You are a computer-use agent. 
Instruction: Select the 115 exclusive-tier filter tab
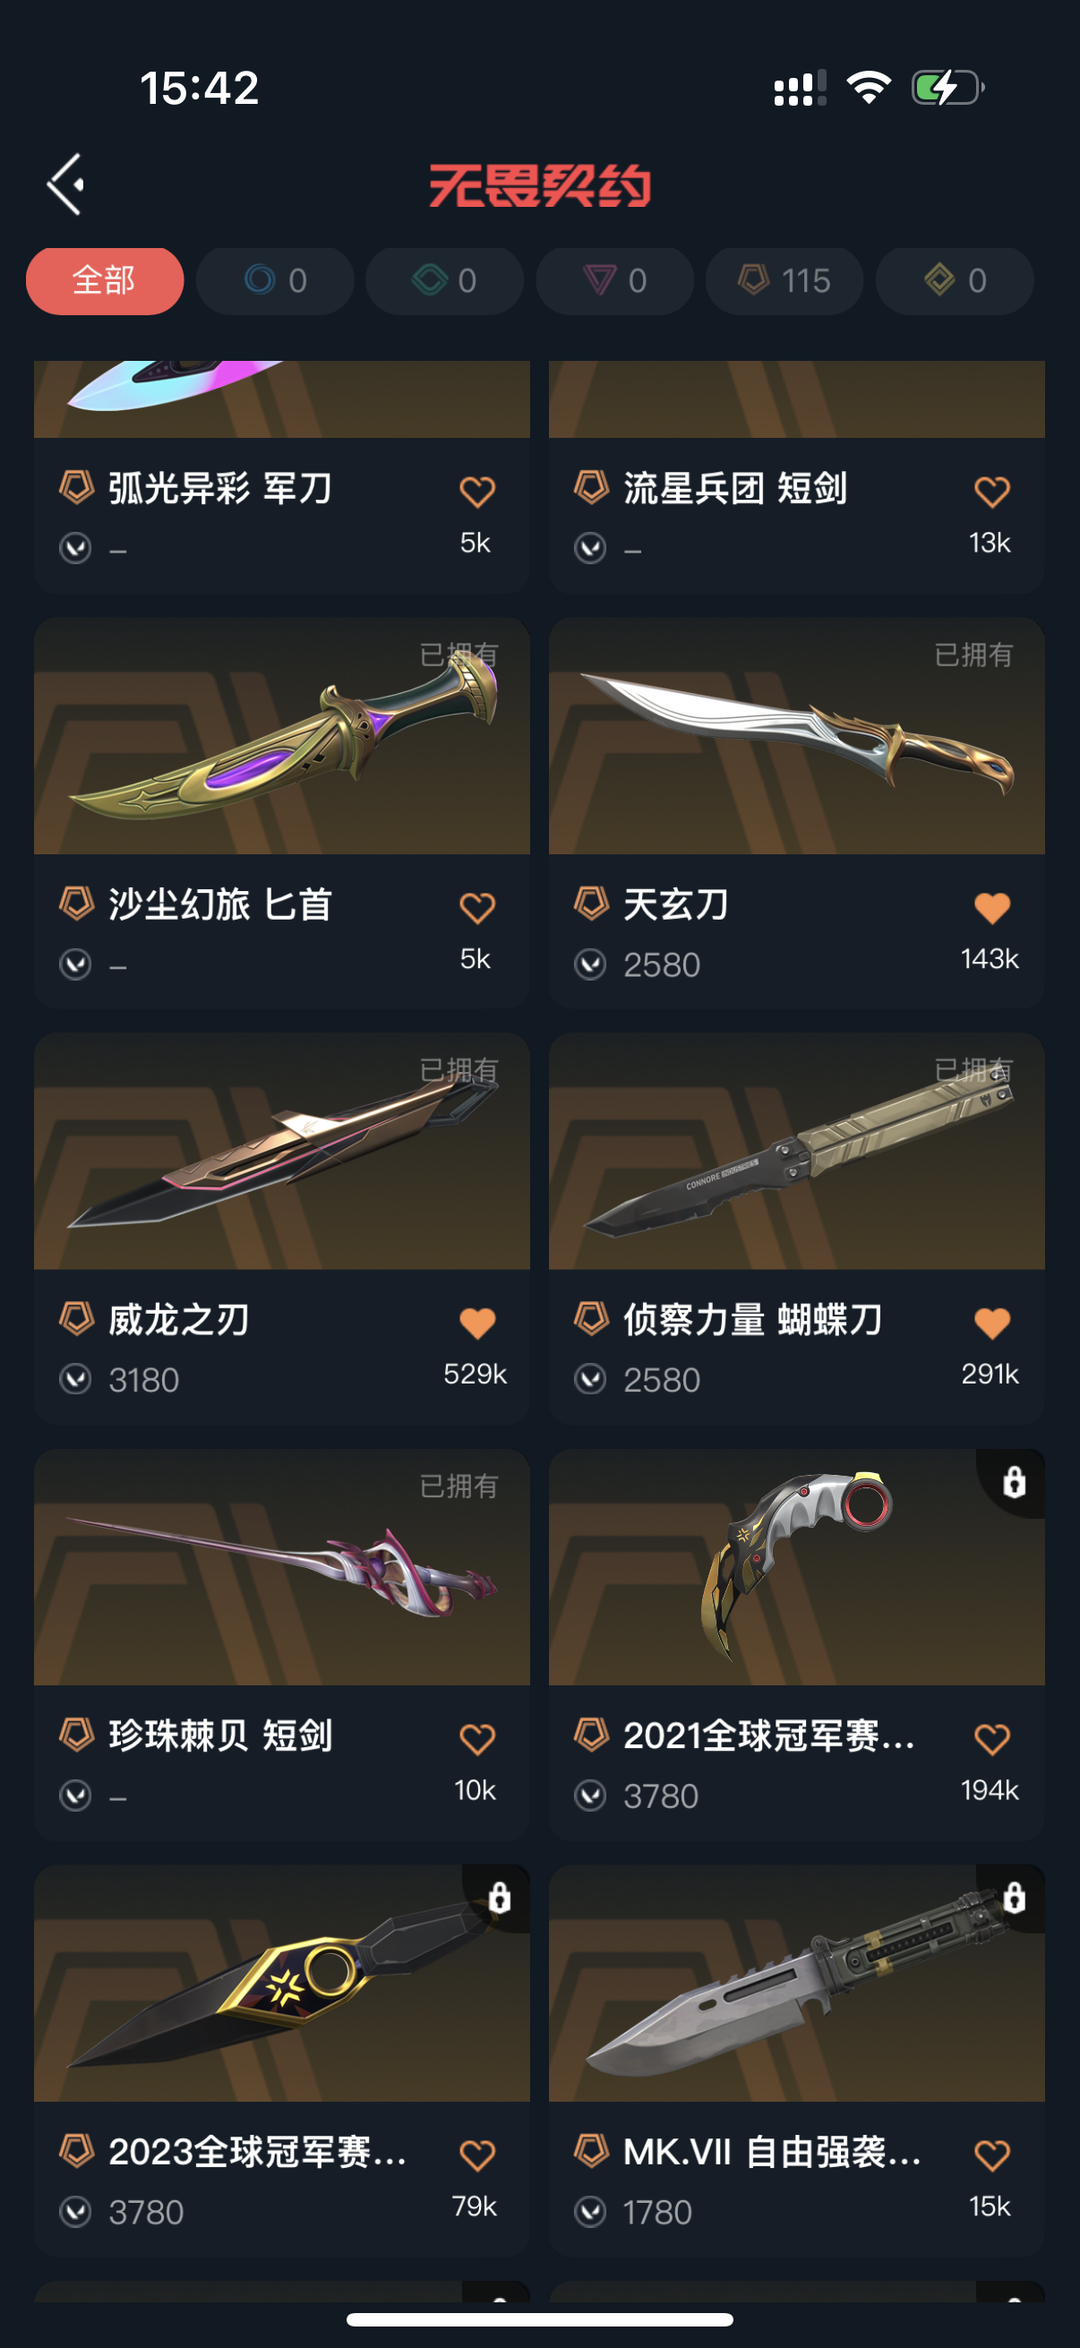785,281
